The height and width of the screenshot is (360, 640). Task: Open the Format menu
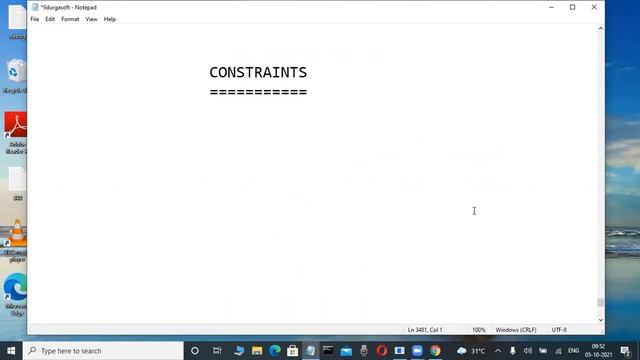click(x=70, y=19)
